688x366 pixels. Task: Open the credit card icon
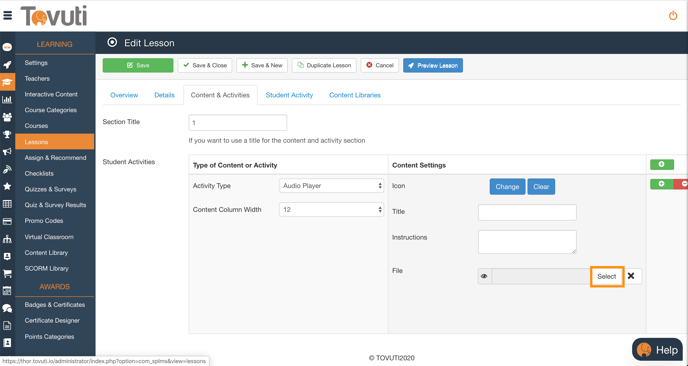coord(7,221)
